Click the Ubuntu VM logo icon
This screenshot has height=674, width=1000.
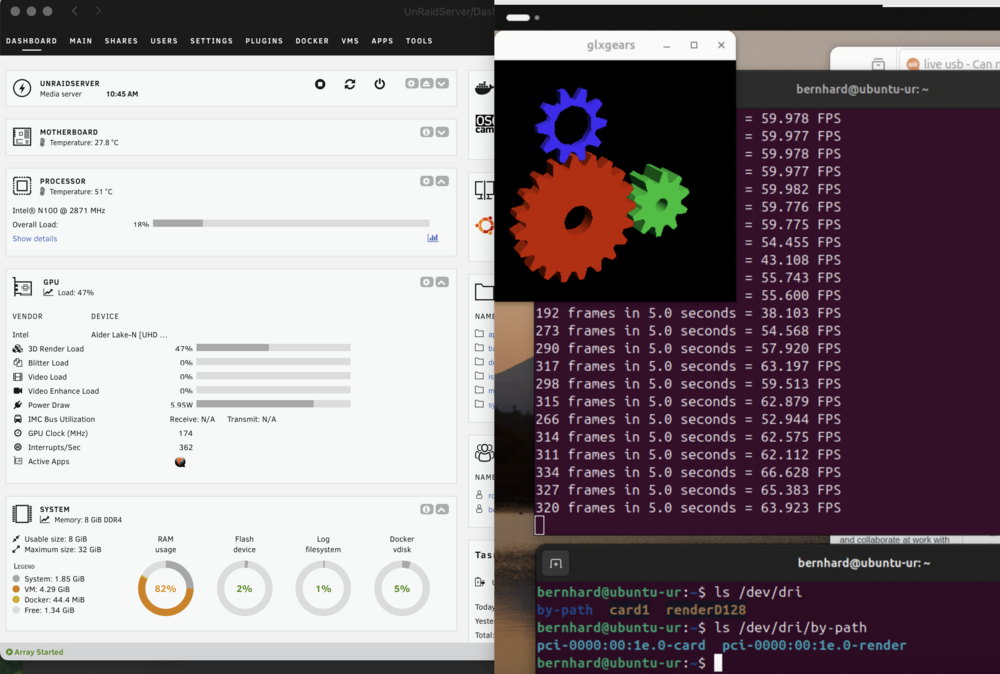coord(485,224)
